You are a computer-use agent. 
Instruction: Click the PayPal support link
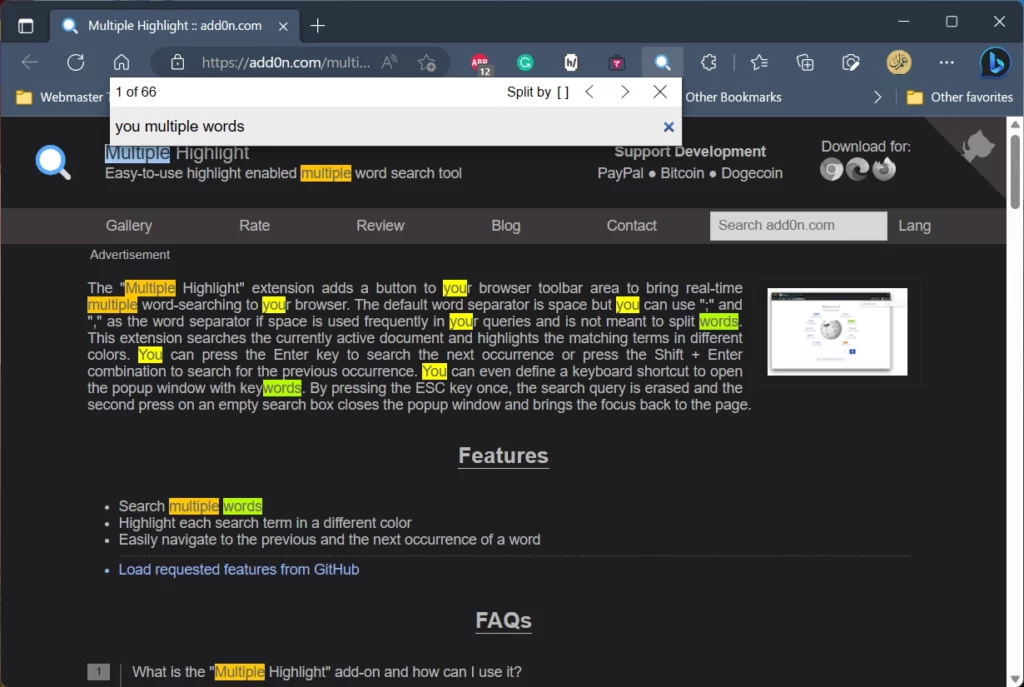click(620, 173)
